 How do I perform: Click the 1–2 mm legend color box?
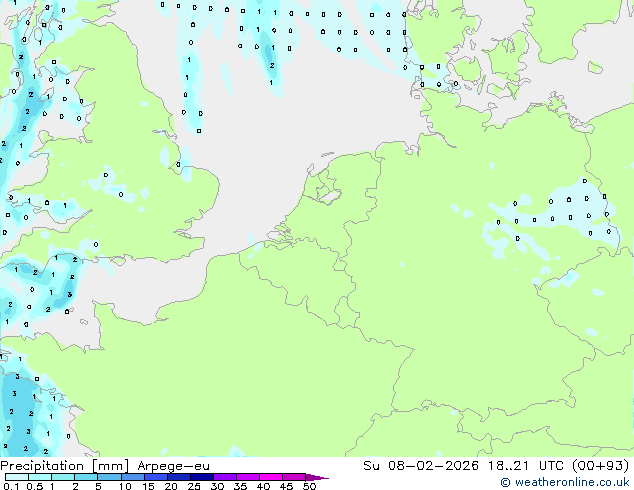point(63,477)
